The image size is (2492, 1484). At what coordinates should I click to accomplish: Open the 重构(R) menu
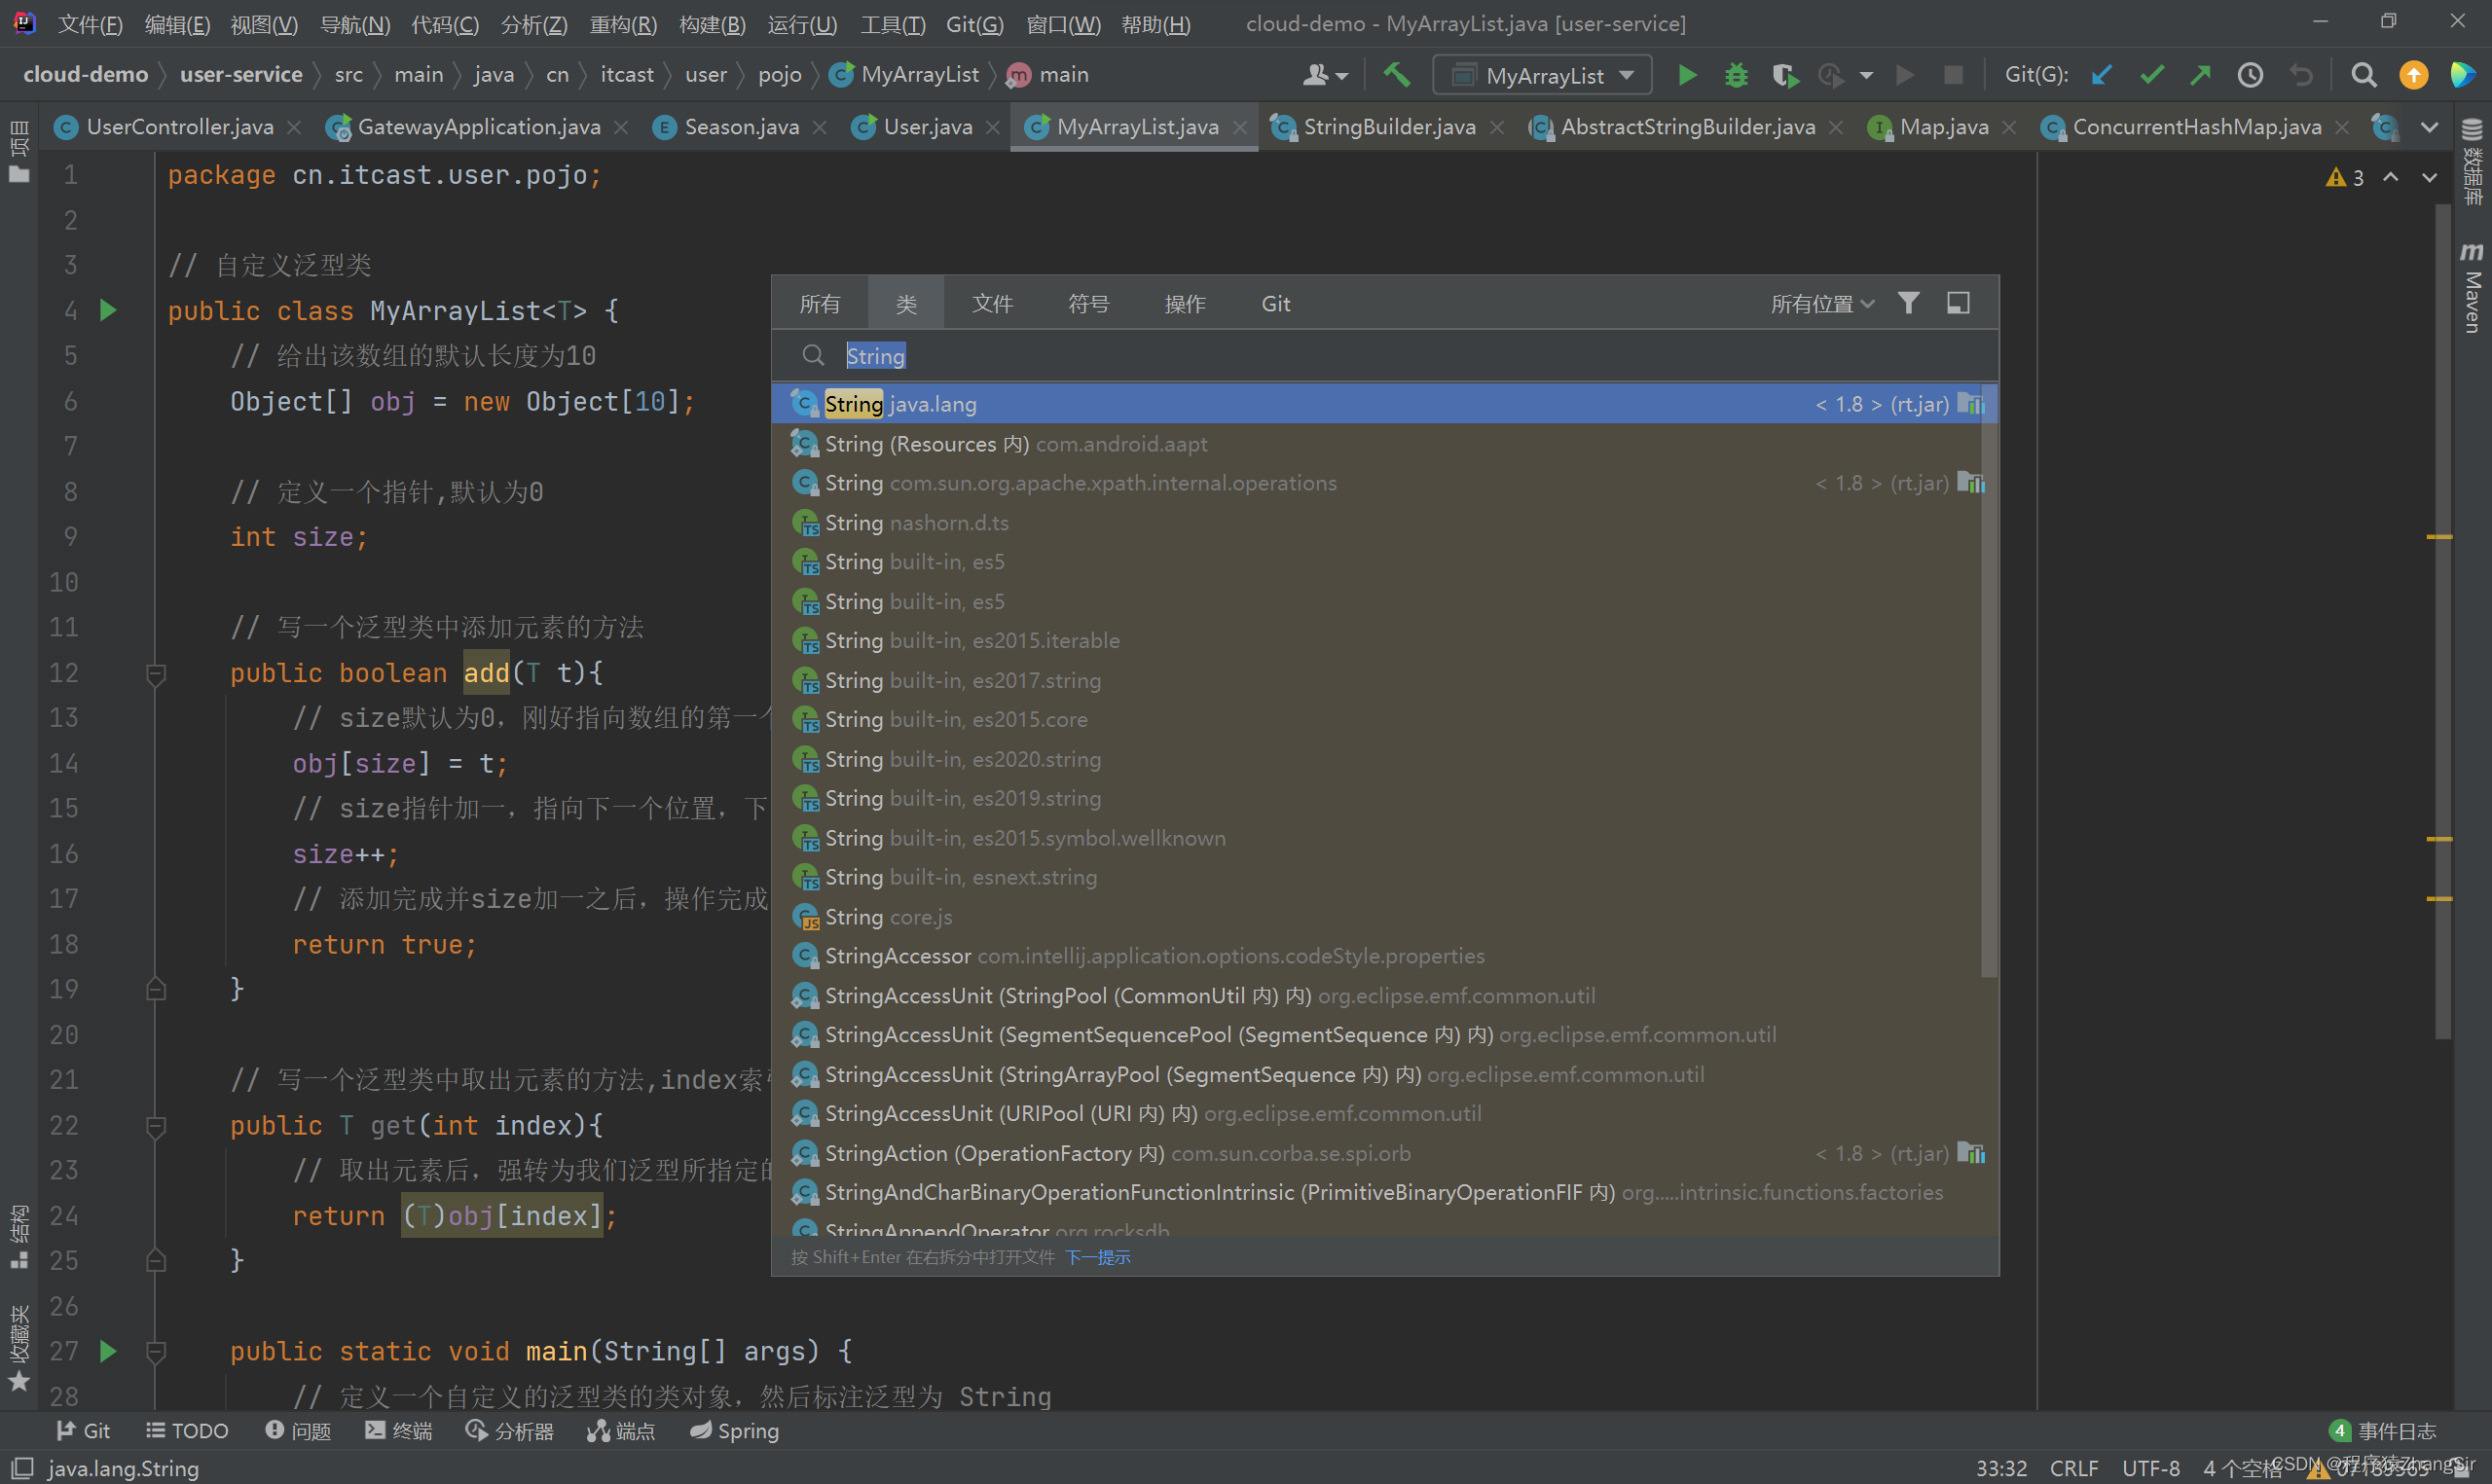tap(622, 24)
